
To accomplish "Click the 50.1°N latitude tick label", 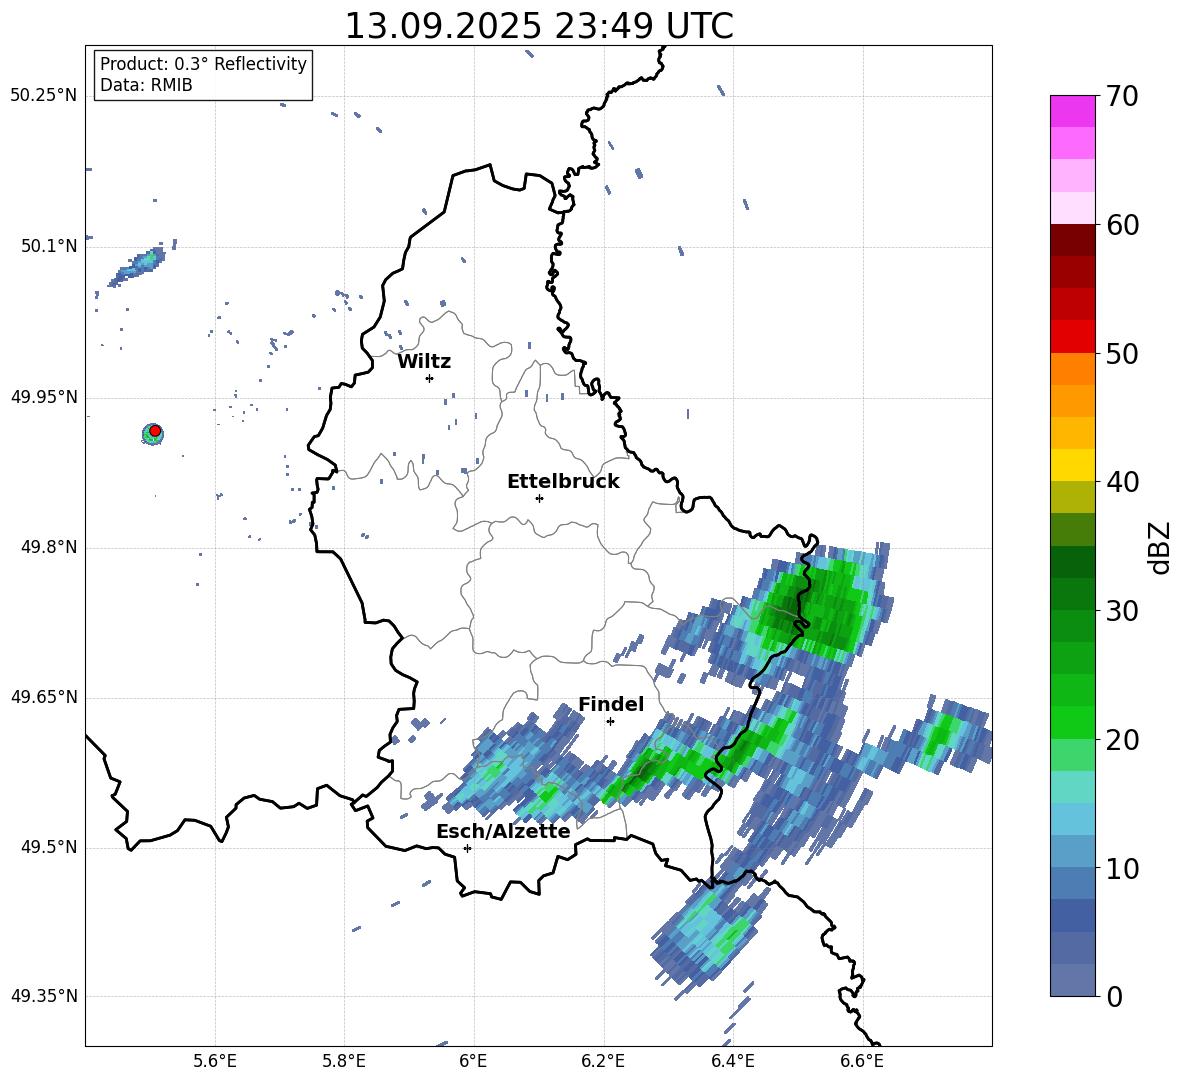I will pyautogui.click(x=49, y=246).
